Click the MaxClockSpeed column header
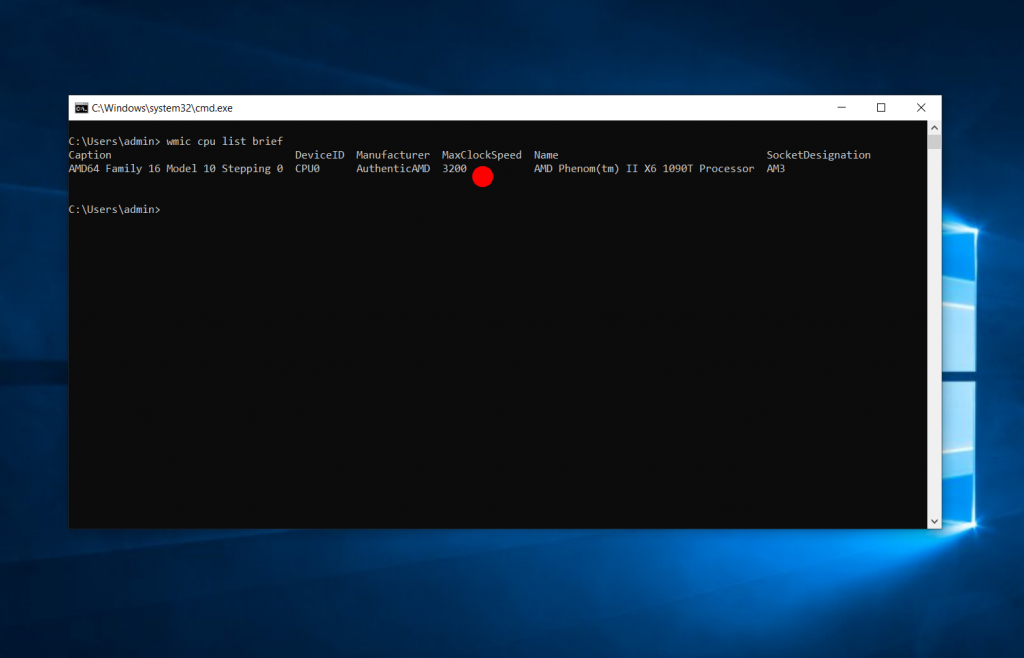1024x658 pixels. pos(481,155)
